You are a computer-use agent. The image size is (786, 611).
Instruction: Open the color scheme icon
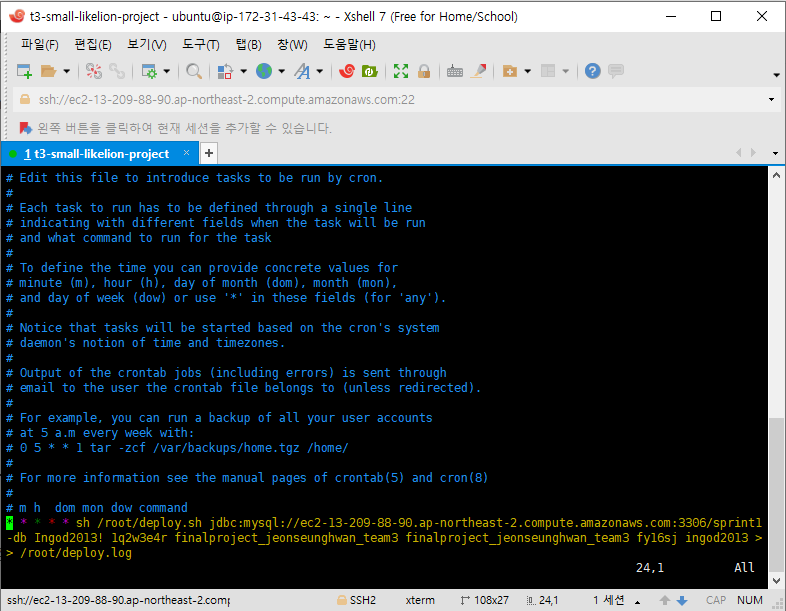click(225, 71)
